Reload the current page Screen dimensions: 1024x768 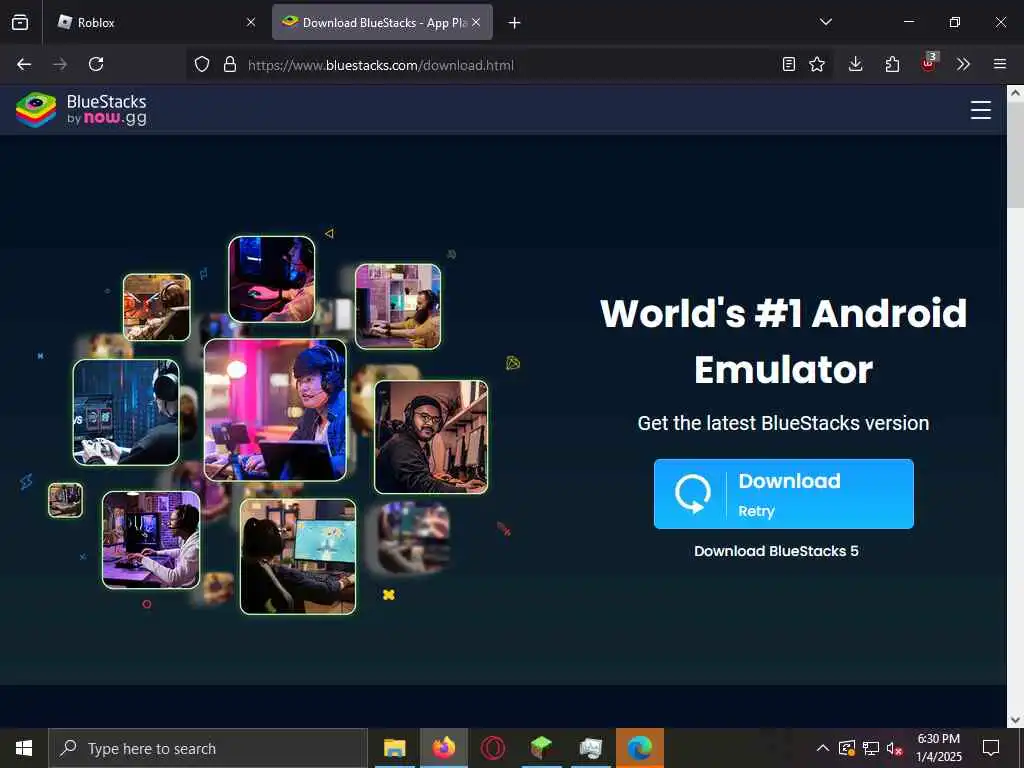tap(96, 64)
